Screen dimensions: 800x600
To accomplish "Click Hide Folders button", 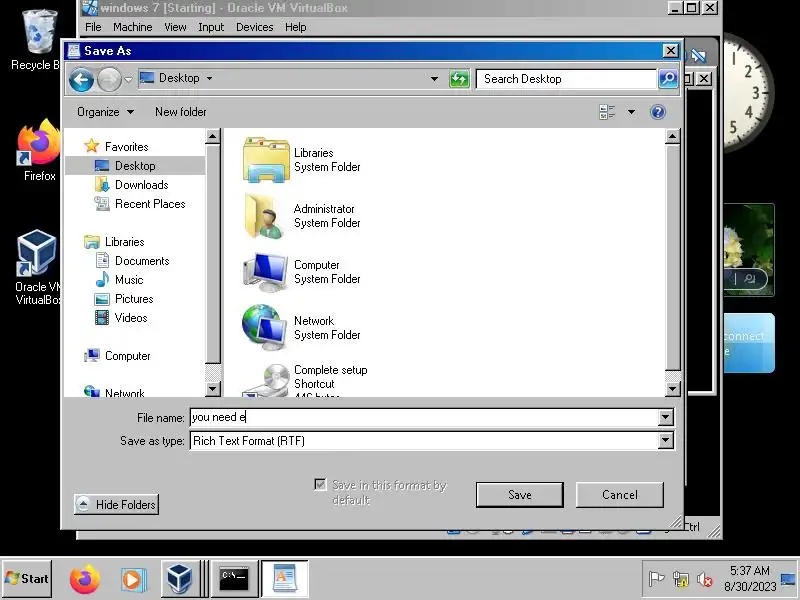I will tap(116, 505).
